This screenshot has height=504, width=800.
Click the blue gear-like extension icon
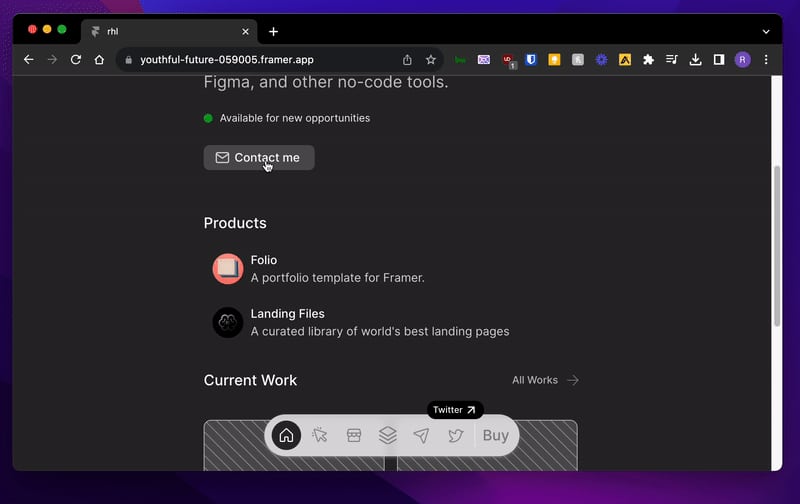tap(602, 60)
